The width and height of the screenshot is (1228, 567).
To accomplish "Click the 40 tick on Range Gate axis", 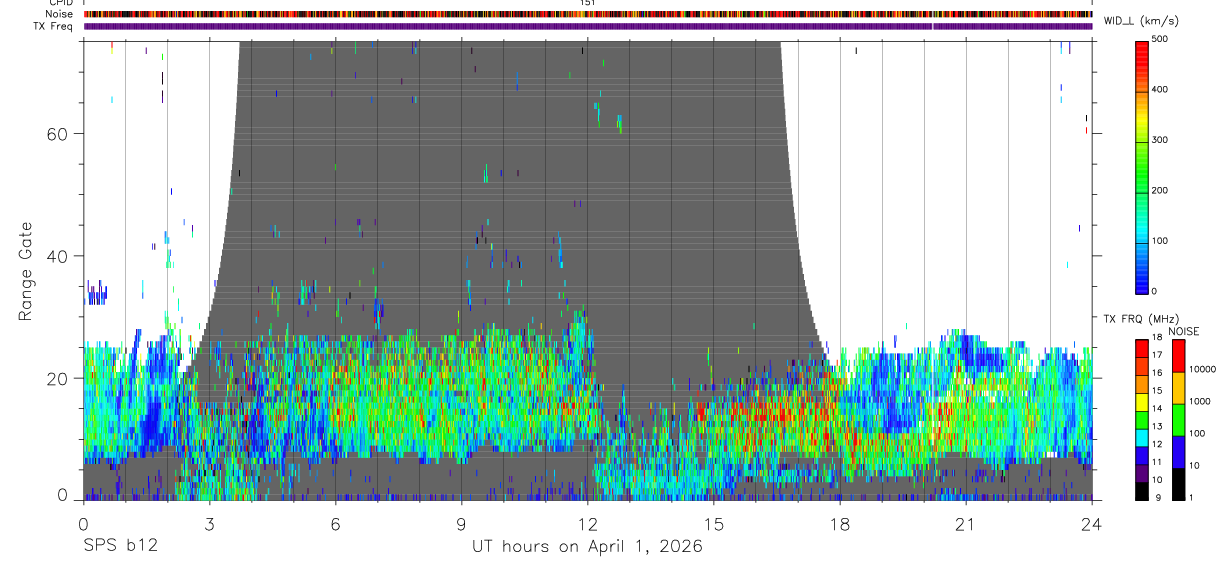I will coord(59,255).
